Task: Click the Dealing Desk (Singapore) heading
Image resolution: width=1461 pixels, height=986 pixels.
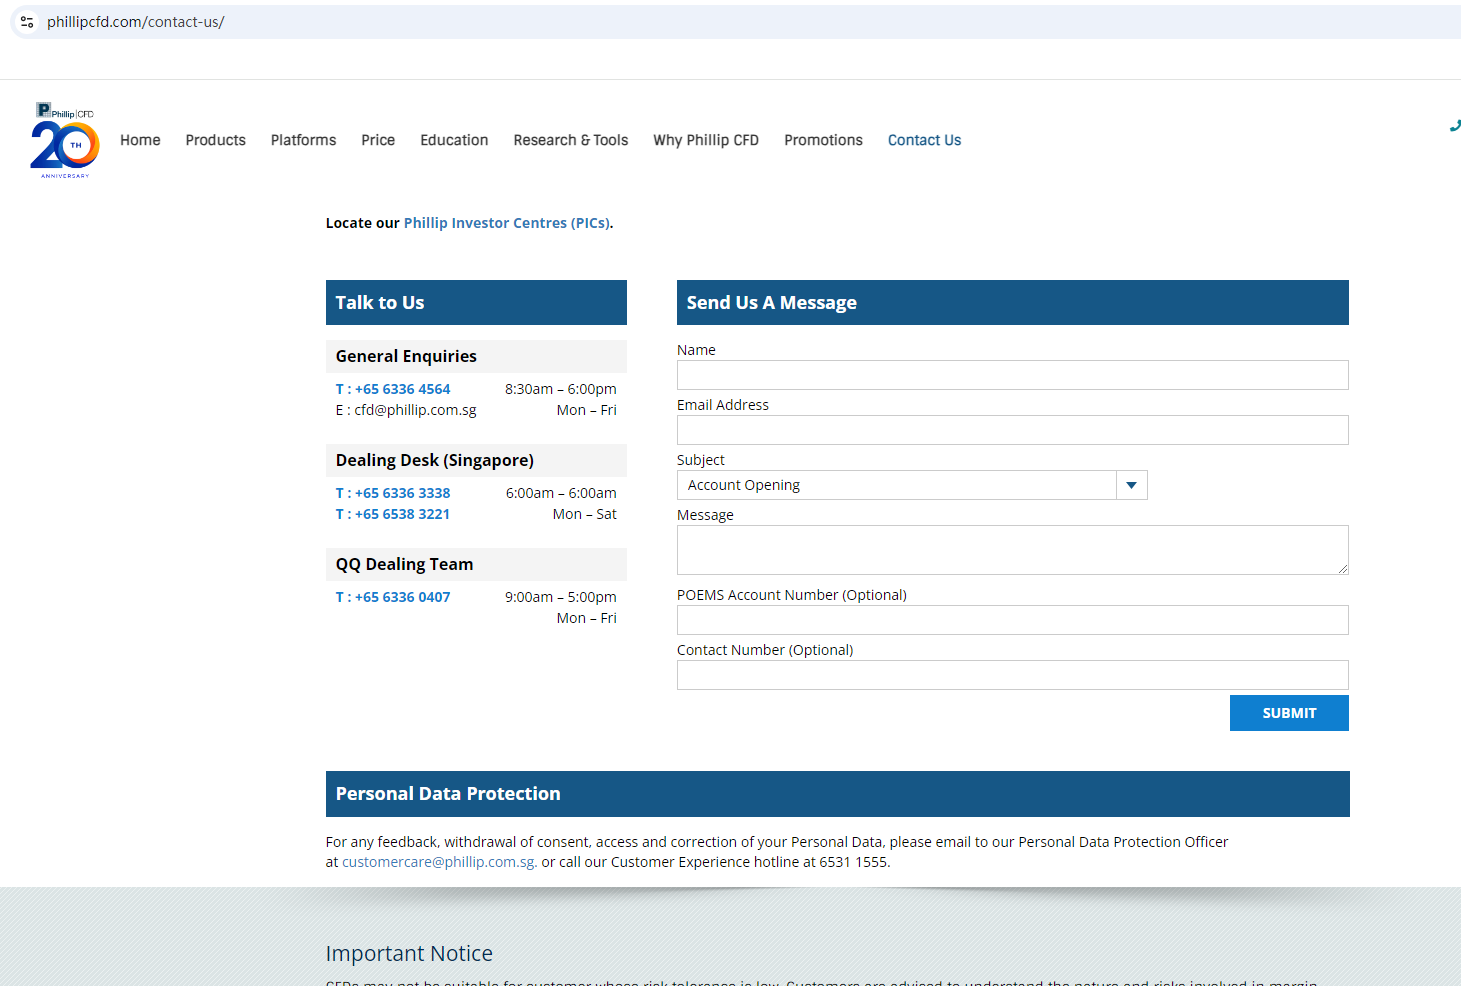Action: (x=435, y=460)
